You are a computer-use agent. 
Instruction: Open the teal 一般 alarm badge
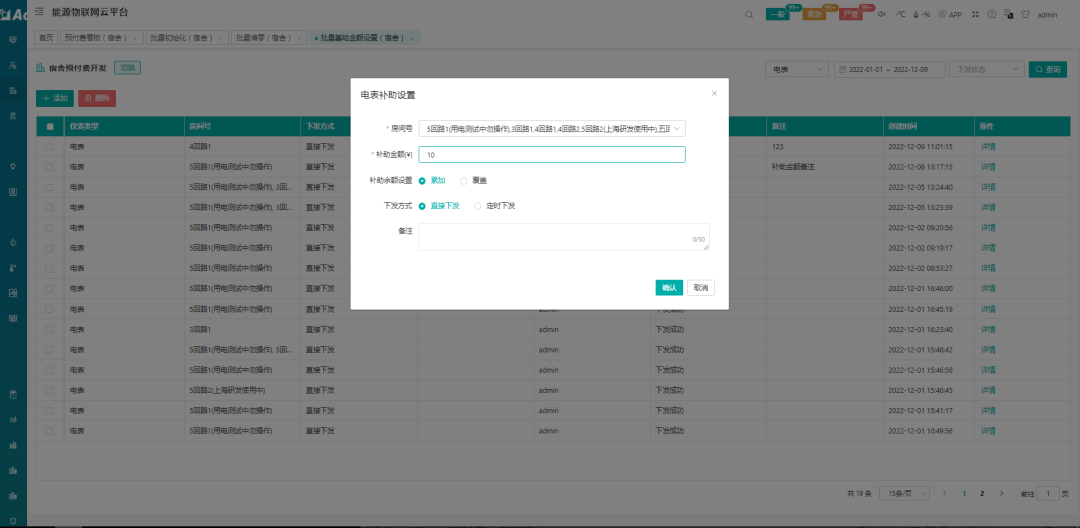click(x=778, y=14)
